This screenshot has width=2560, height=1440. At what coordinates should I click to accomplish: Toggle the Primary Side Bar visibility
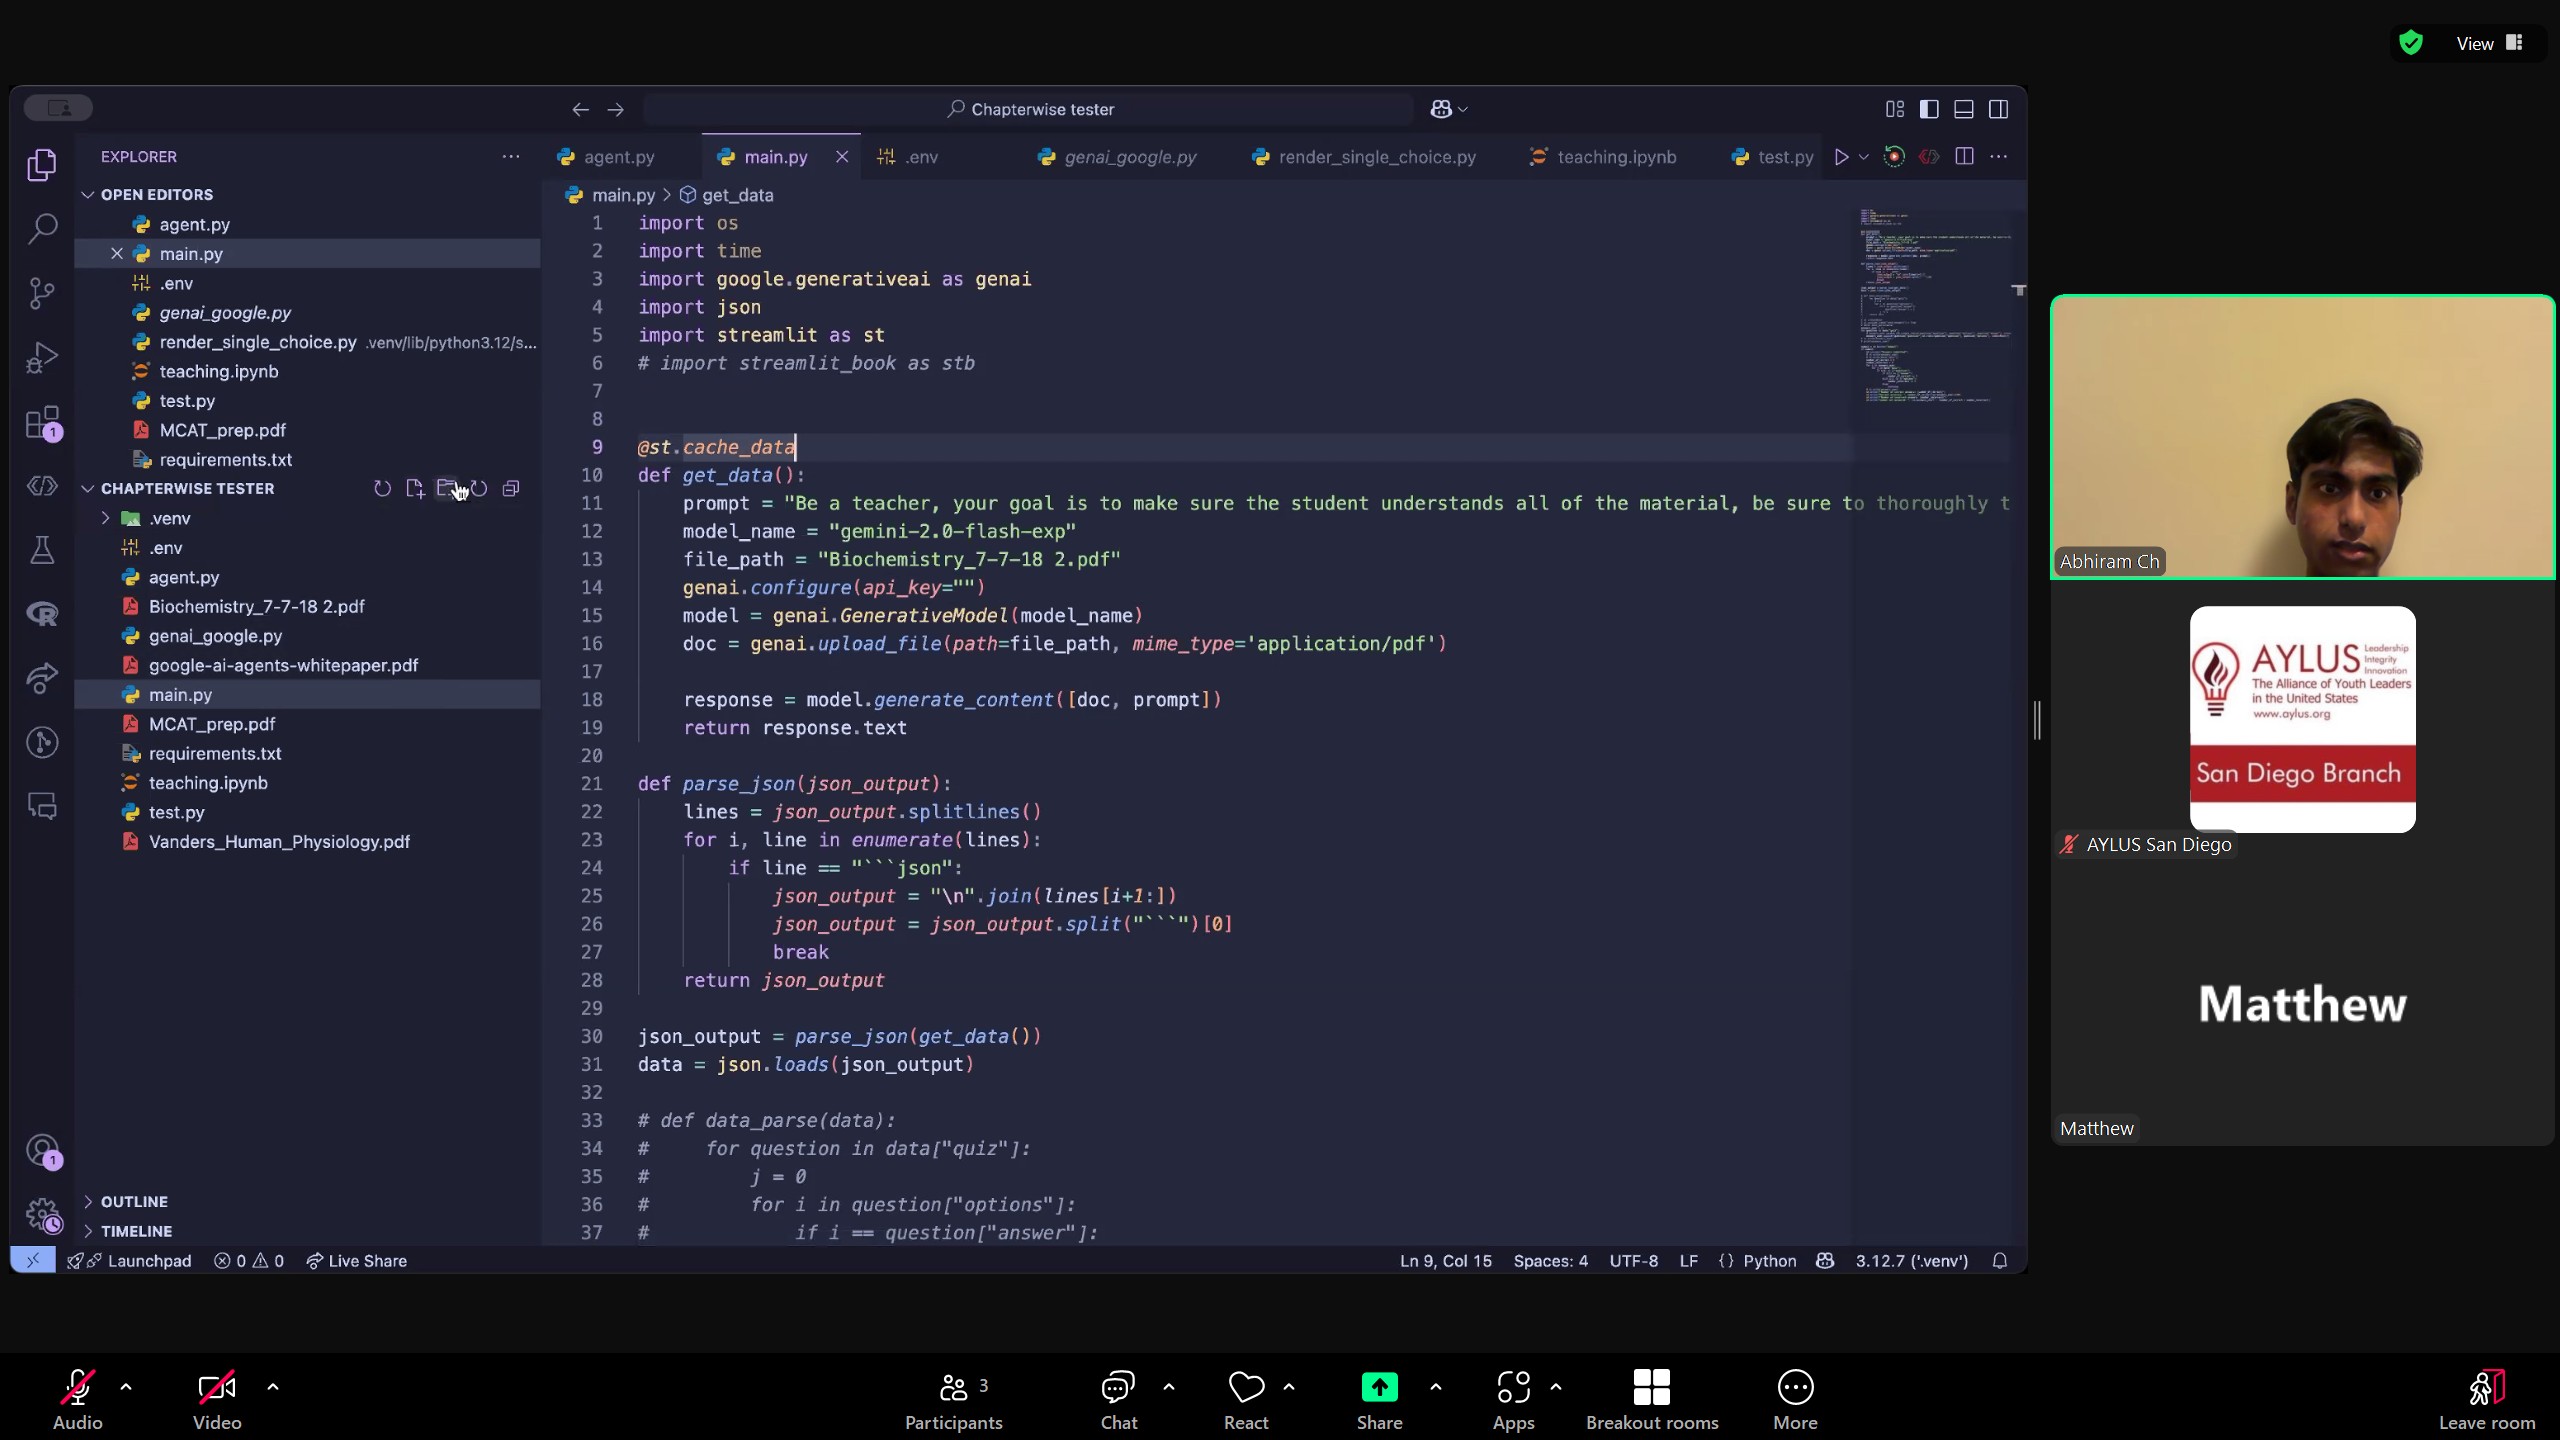click(x=1929, y=109)
